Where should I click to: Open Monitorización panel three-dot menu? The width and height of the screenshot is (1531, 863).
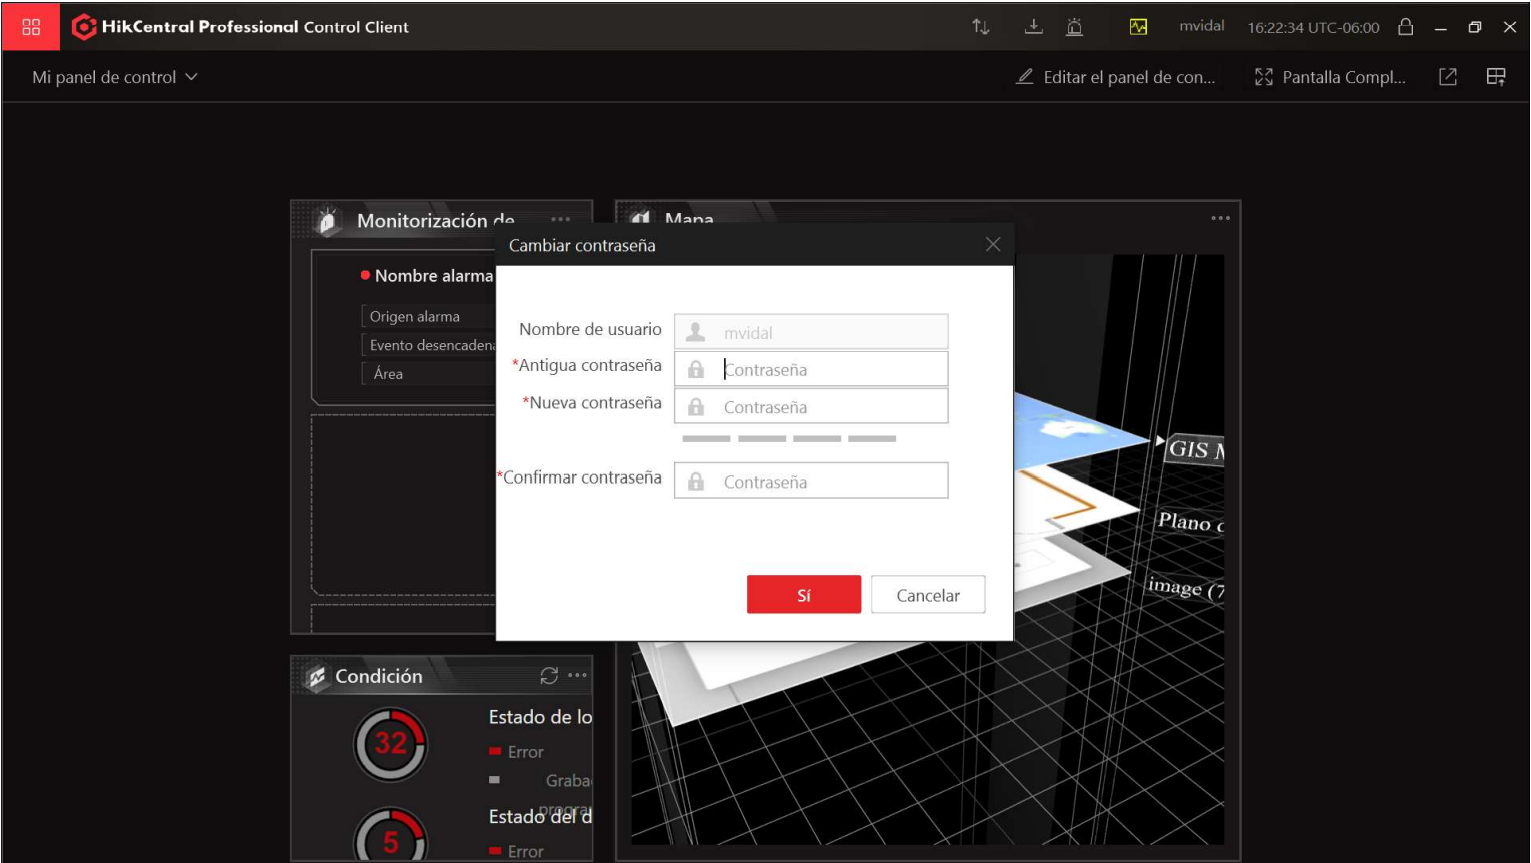[x=561, y=219]
